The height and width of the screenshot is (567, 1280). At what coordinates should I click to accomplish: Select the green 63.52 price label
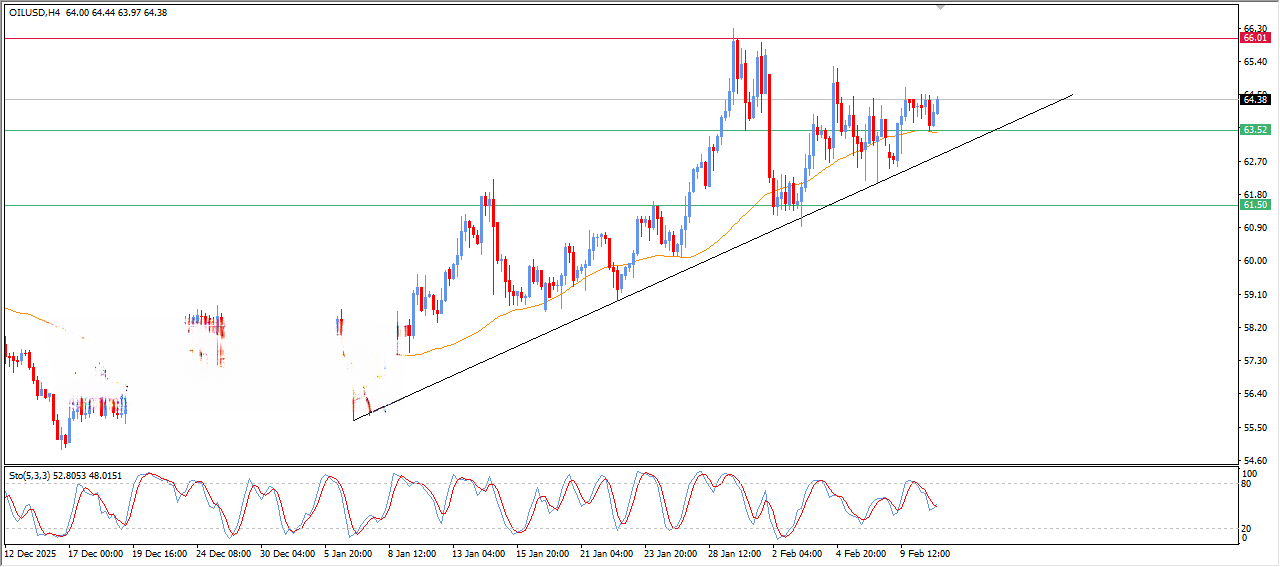[1254, 130]
